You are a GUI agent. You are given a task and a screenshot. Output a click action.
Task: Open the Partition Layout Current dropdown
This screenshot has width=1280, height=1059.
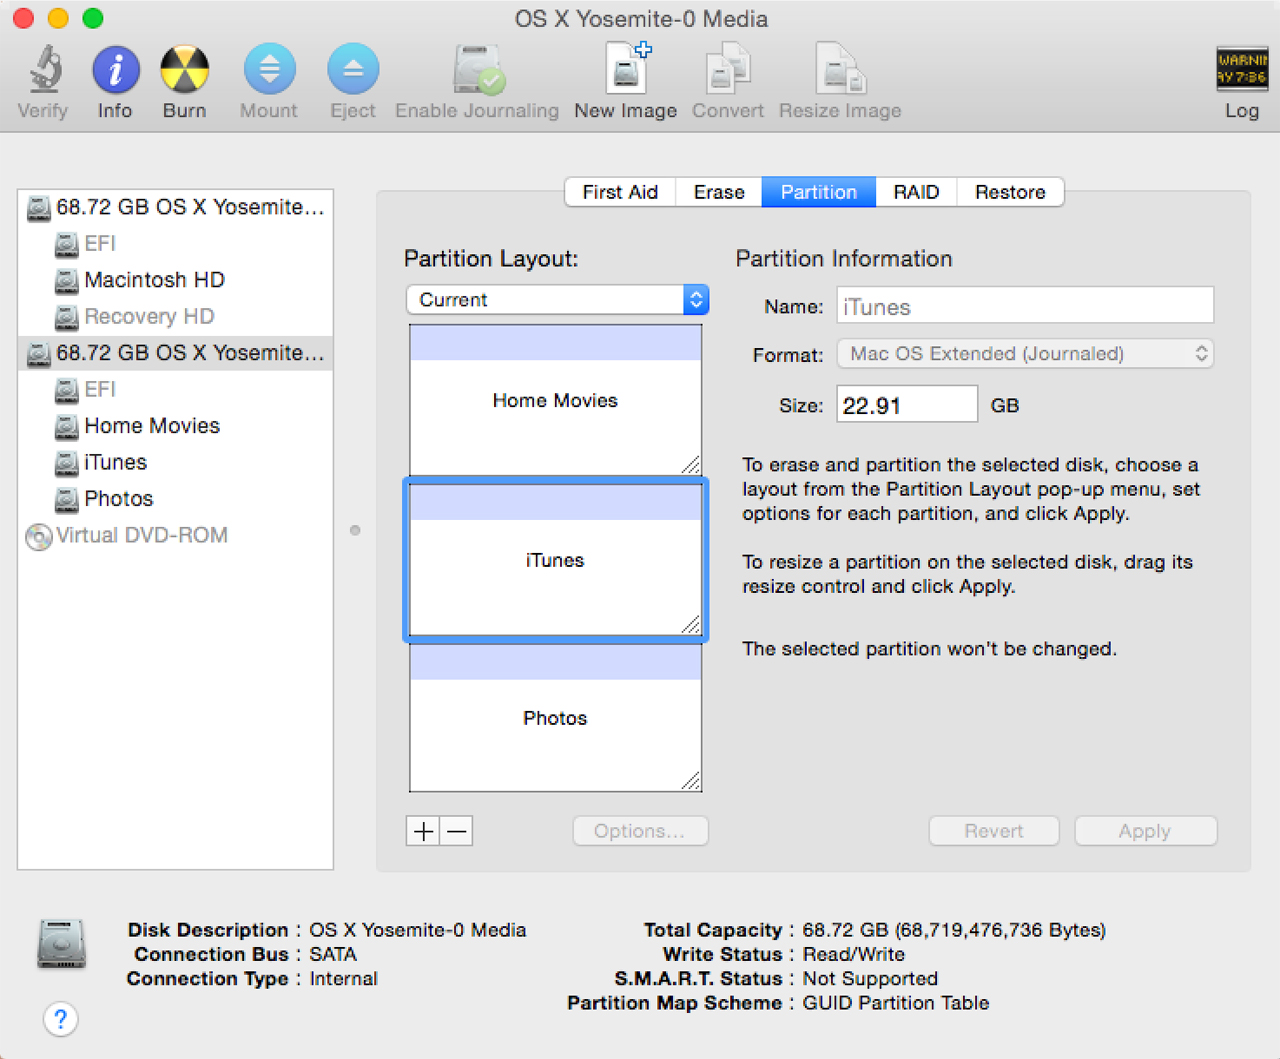[558, 300]
